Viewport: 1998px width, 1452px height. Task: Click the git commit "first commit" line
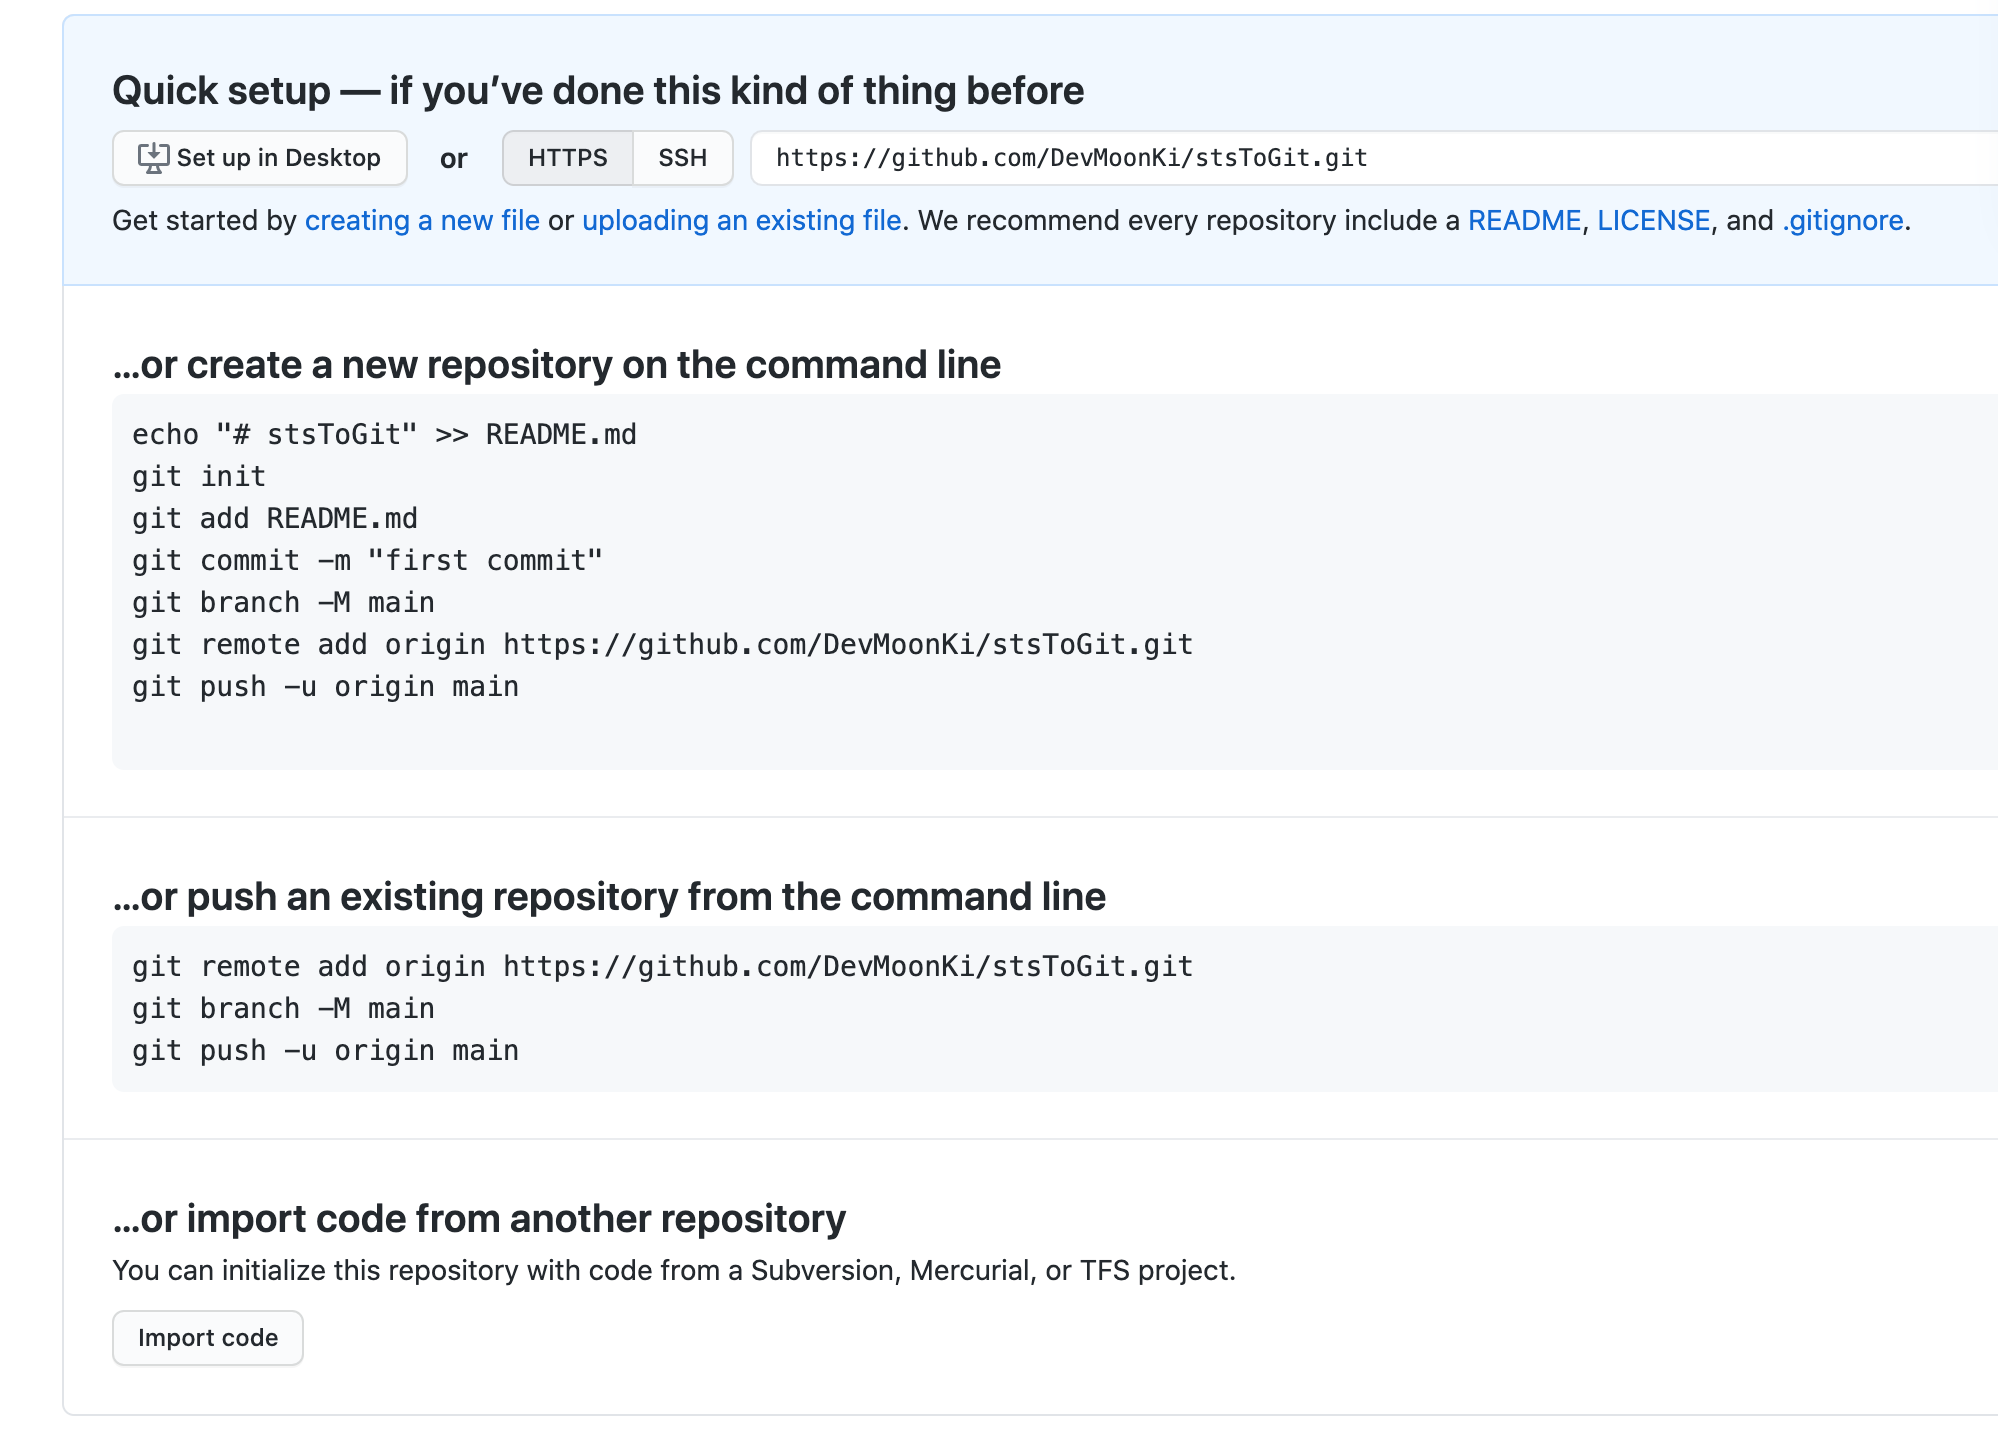click(367, 561)
